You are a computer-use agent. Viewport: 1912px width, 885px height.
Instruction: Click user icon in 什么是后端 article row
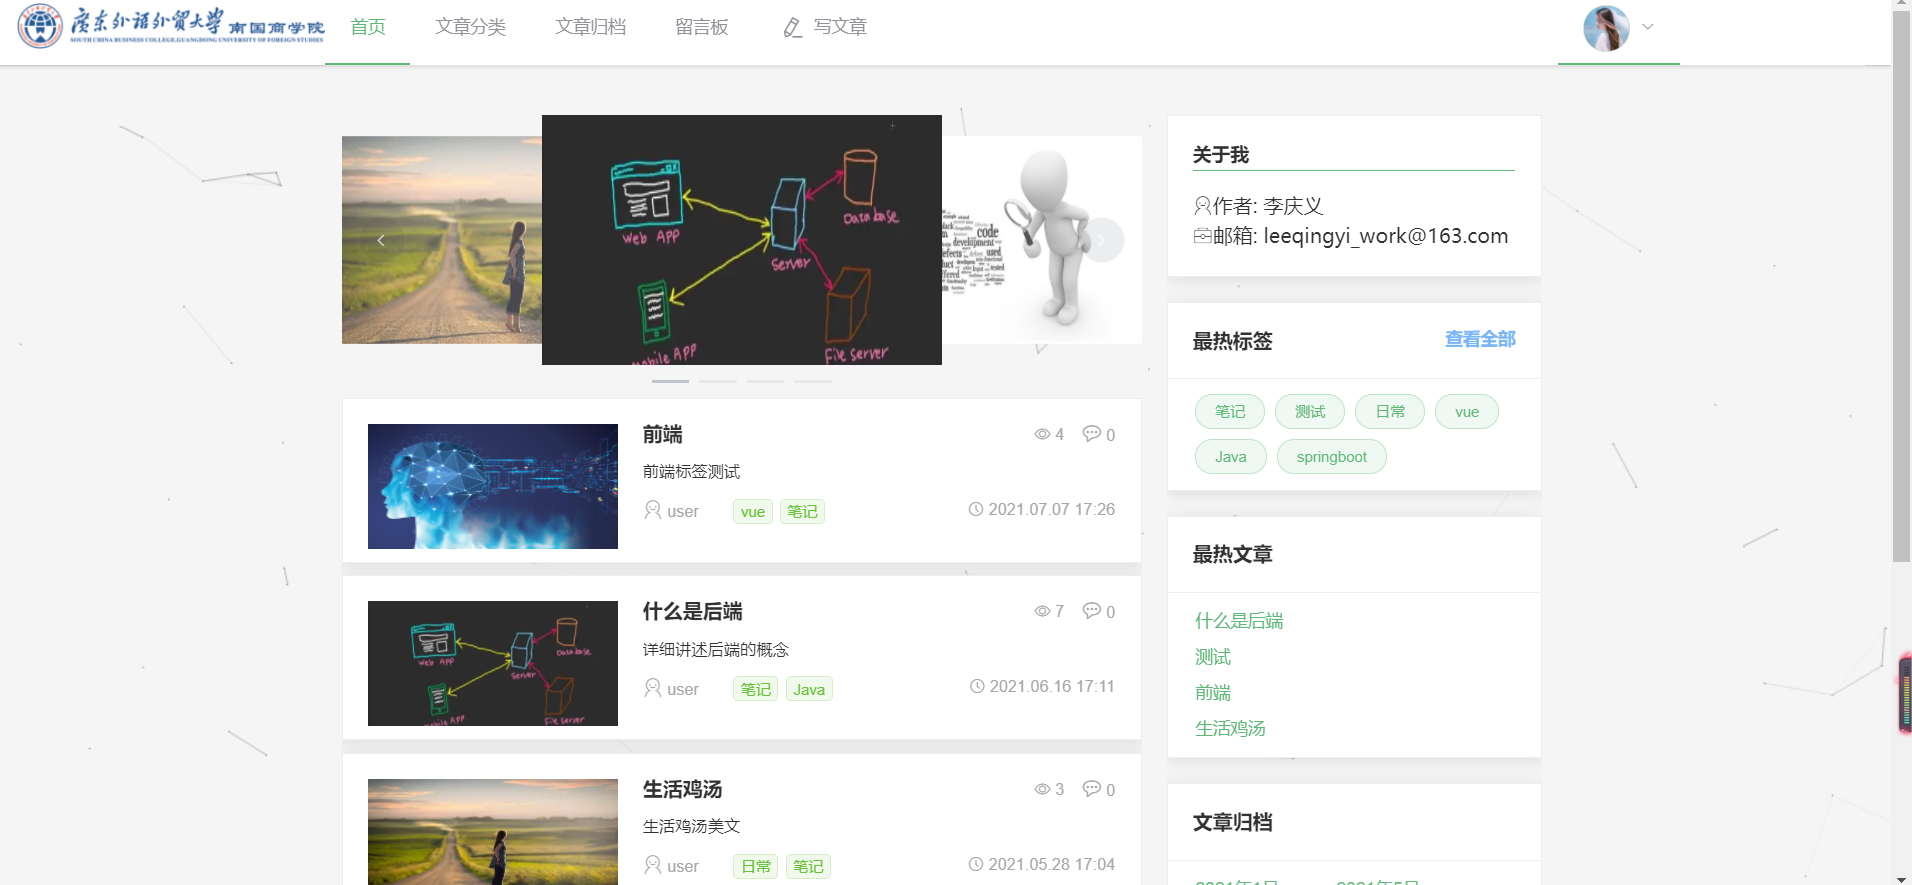point(653,688)
